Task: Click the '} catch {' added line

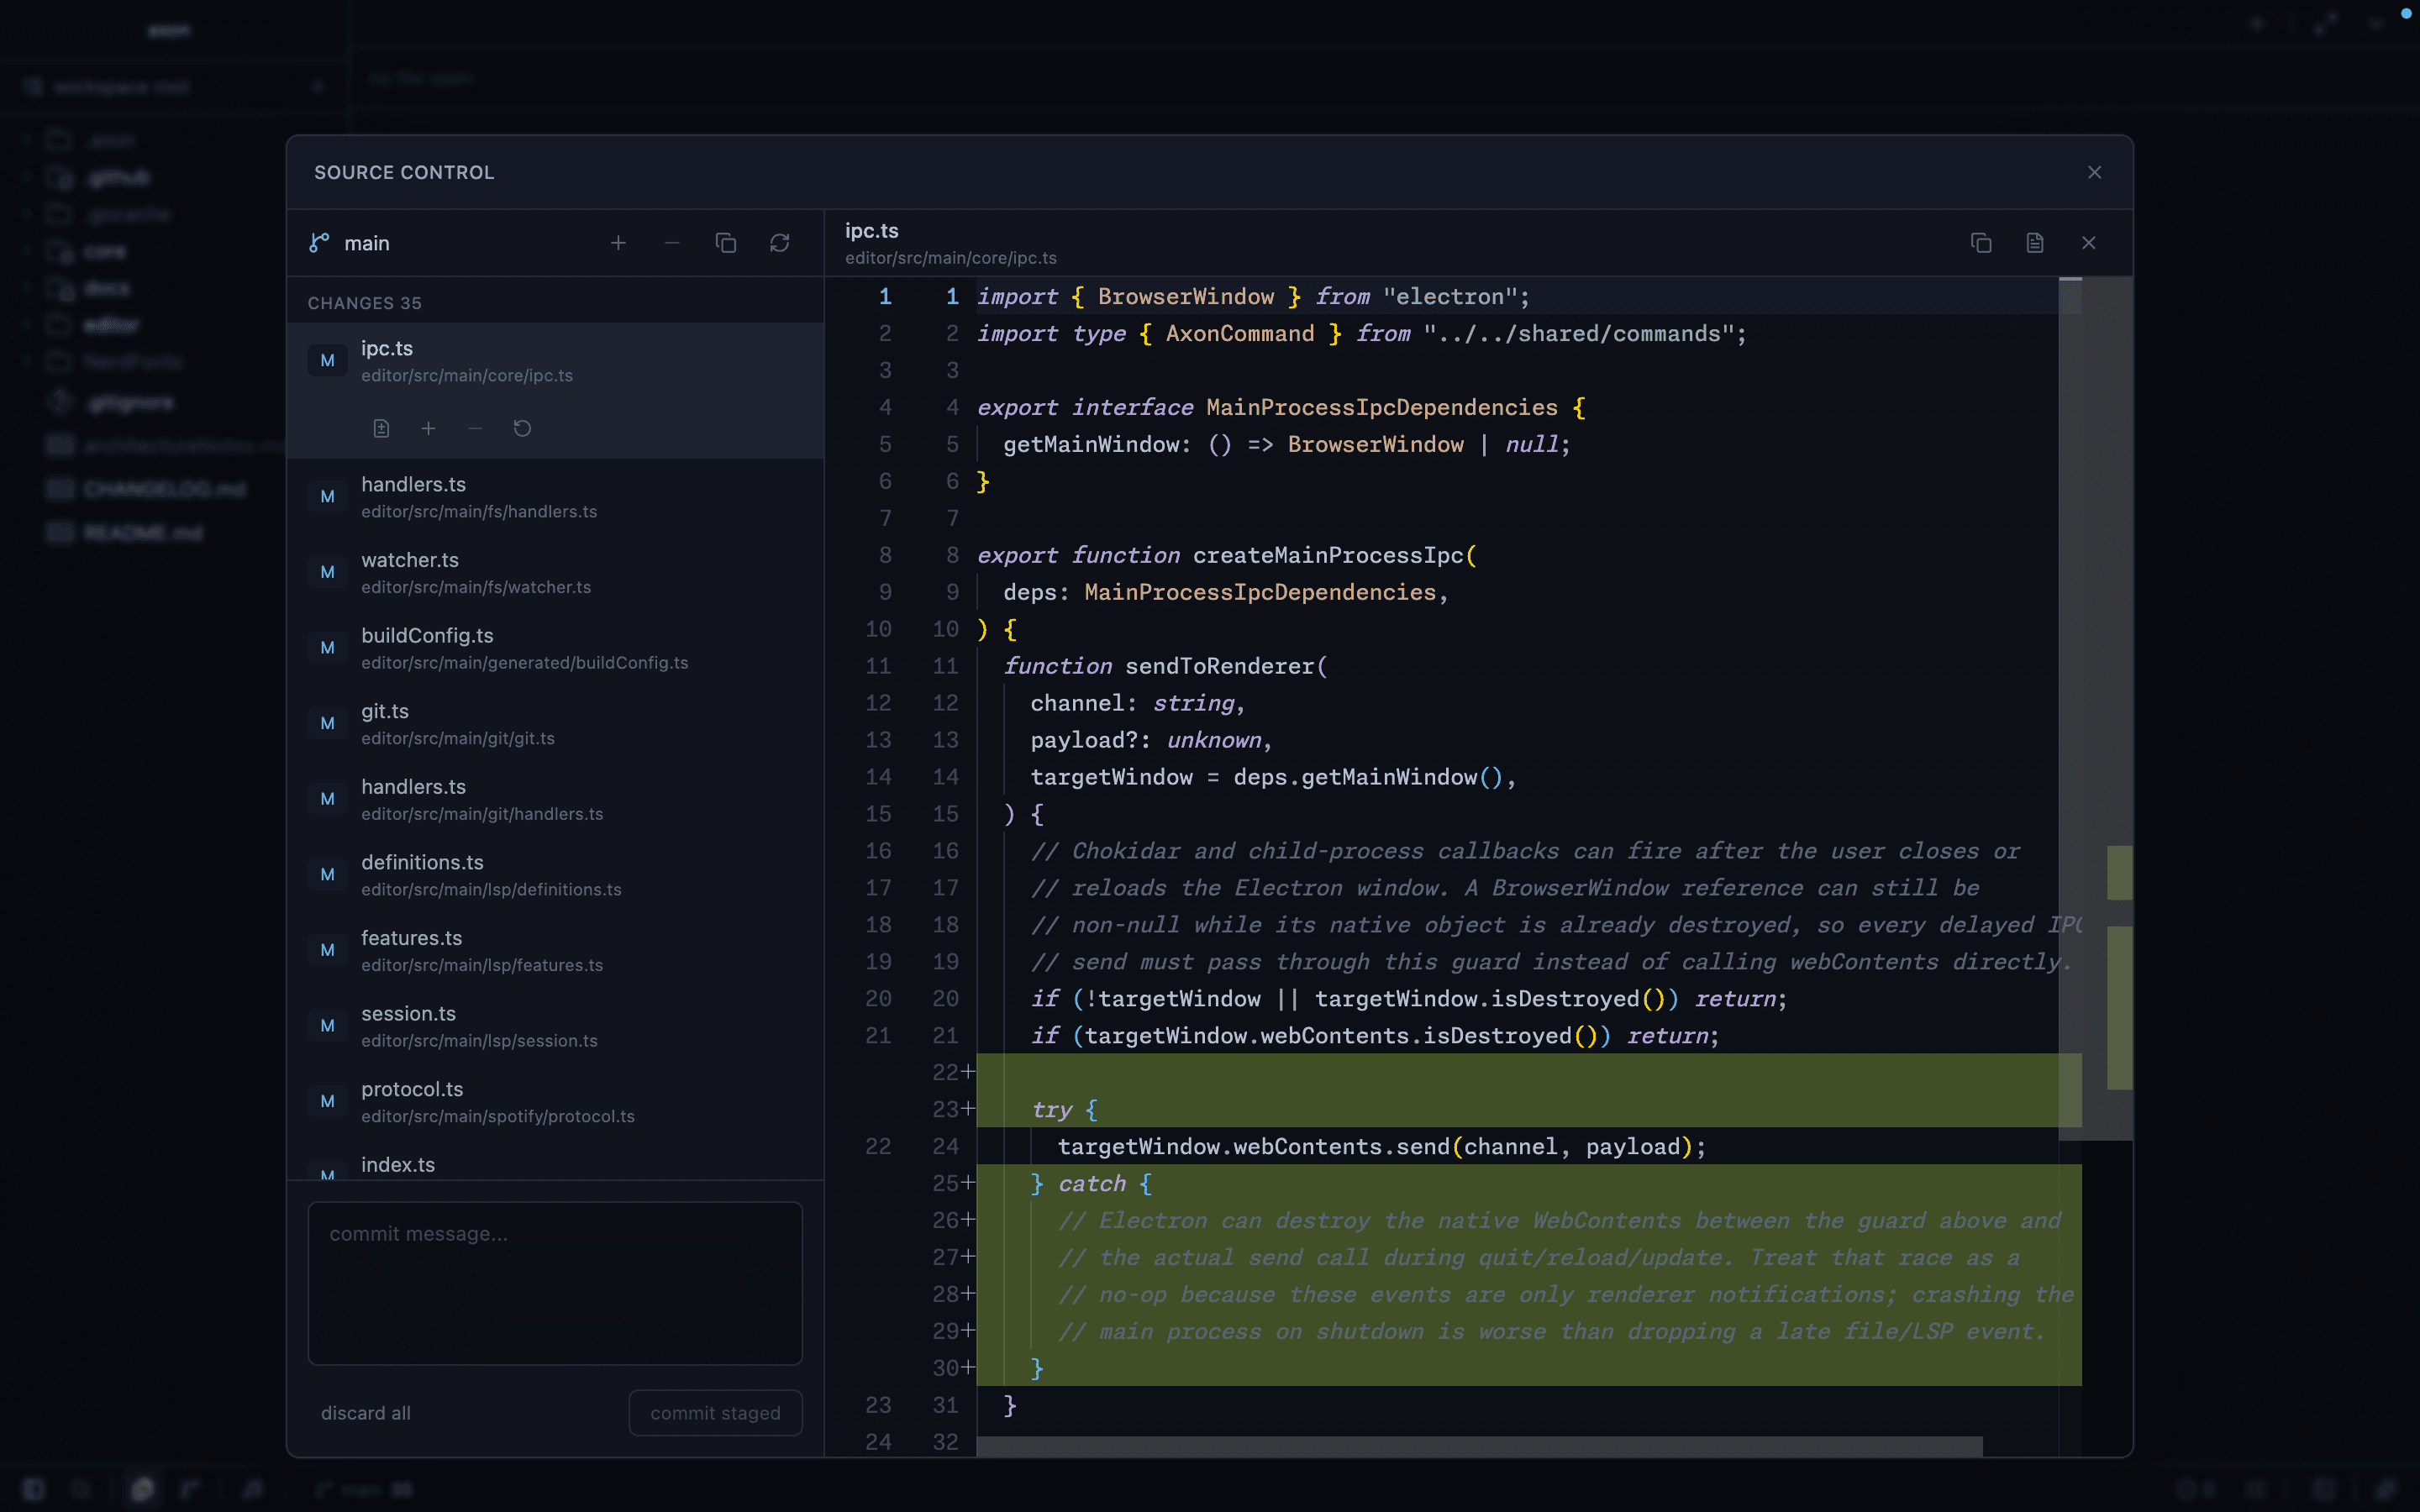Action: point(1528,1183)
